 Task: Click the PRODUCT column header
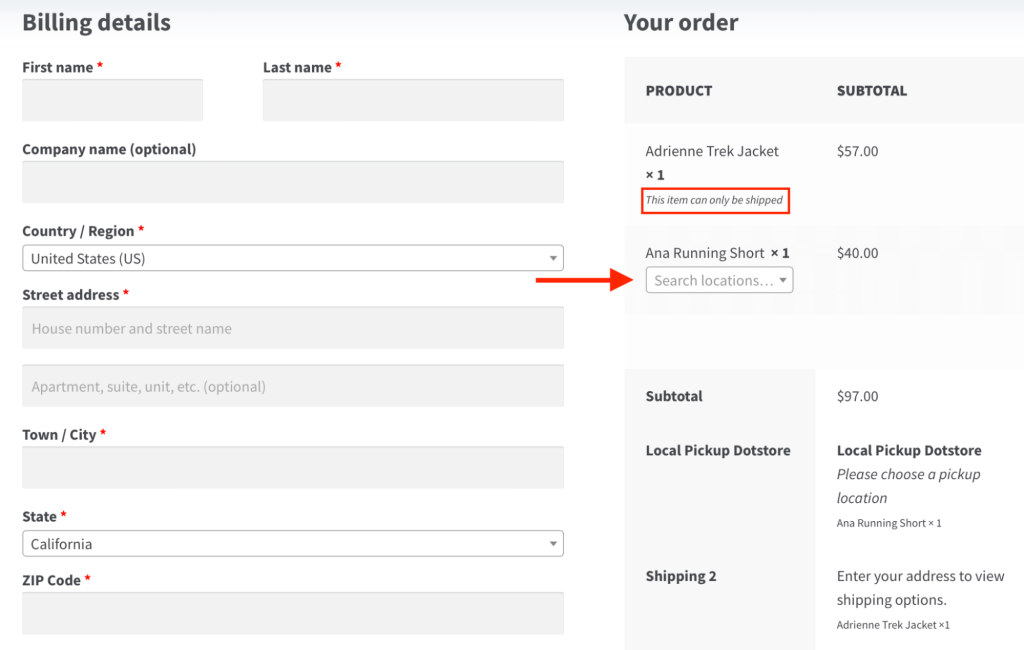(679, 91)
